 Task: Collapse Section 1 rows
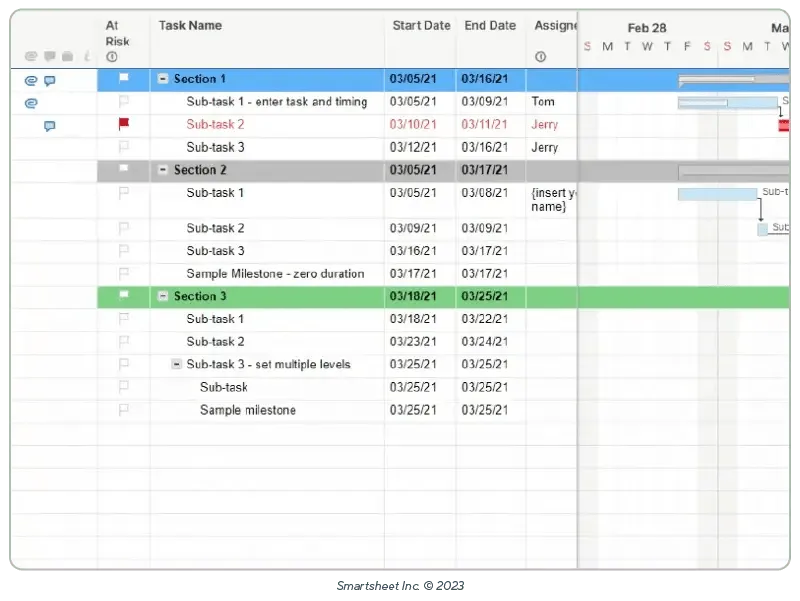pyautogui.click(x=163, y=79)
